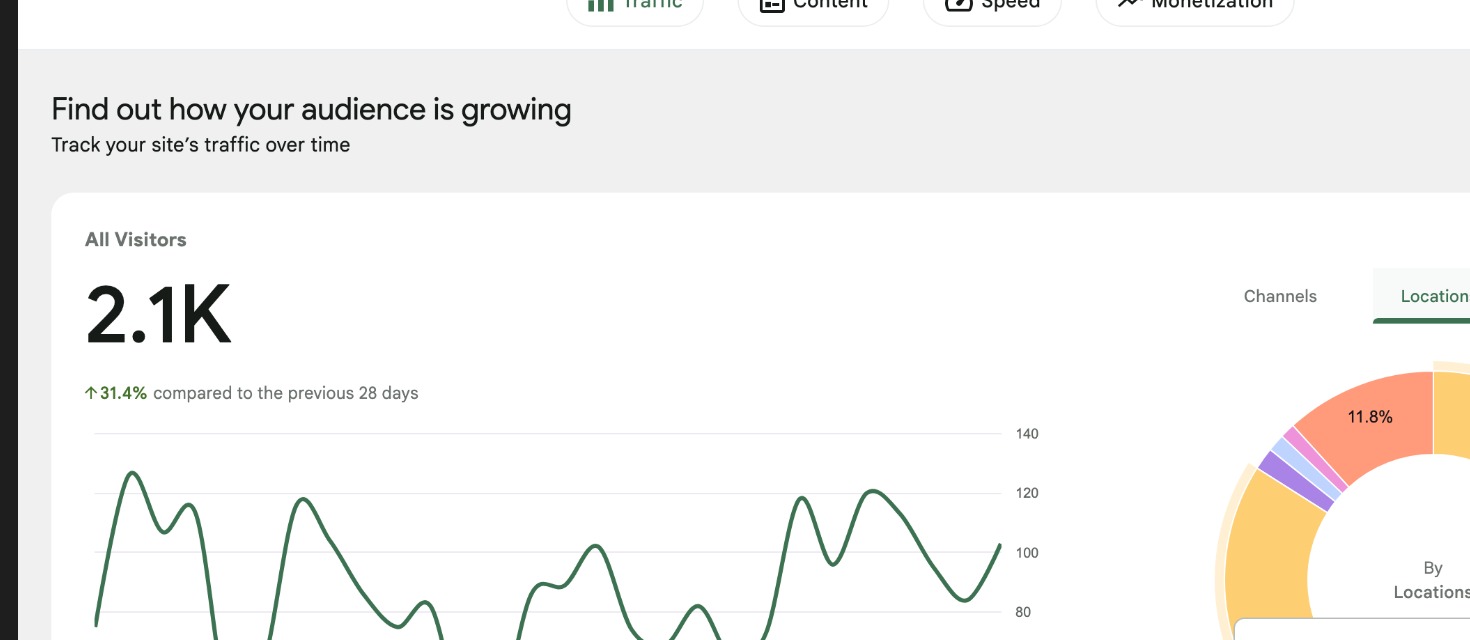1470x640 pixels.
Task: Open the Monetization section pill
Action: (x=1195, y=5)
